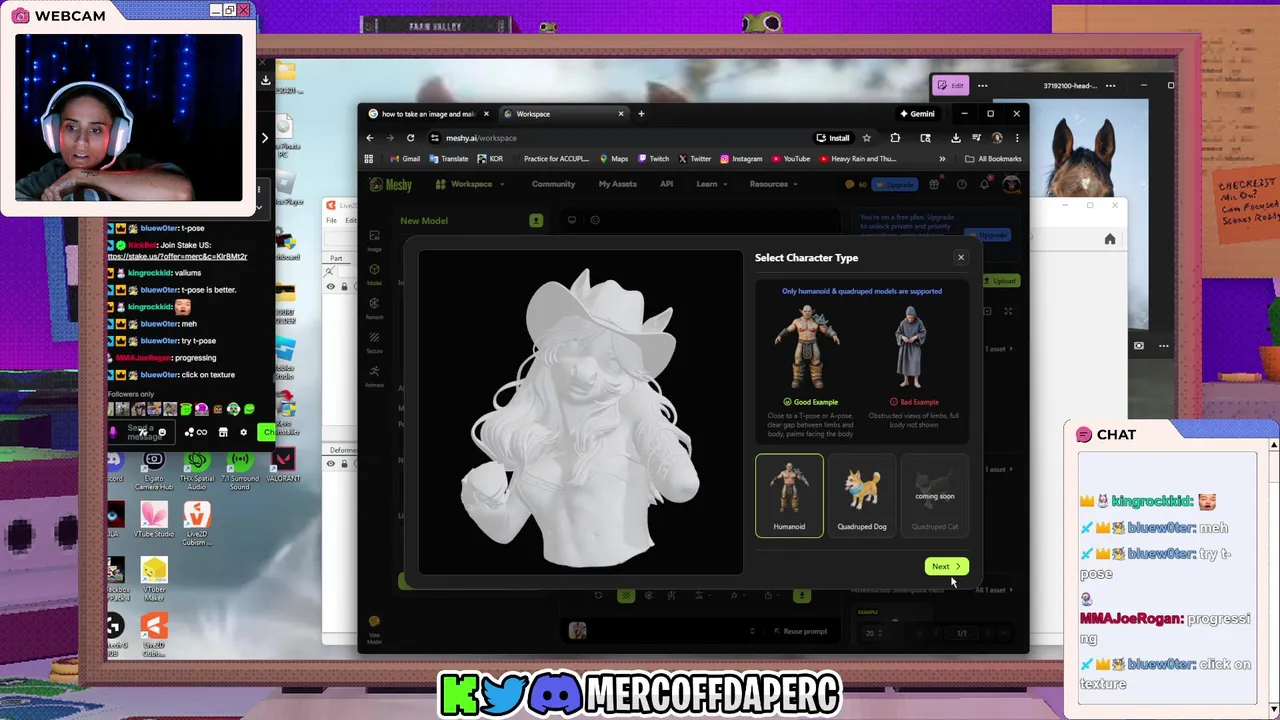Open the Workspace dropdown in Meshy
This screenshot has height=720, width=1280.
coord(470,184)
